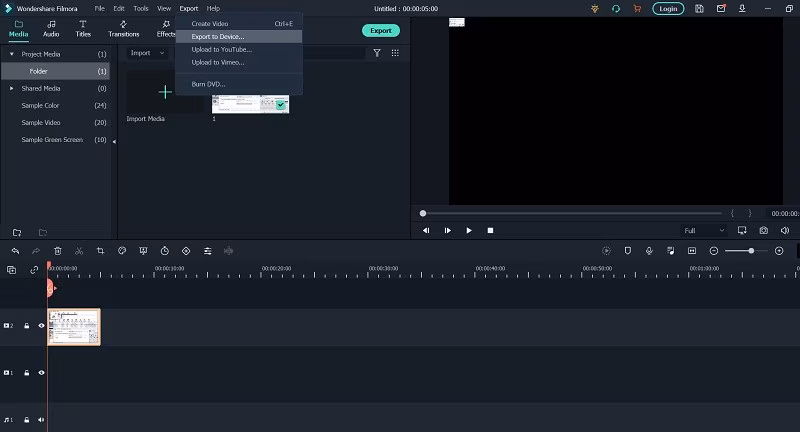Select the Render Preview icon

click(x=606, y=251)
